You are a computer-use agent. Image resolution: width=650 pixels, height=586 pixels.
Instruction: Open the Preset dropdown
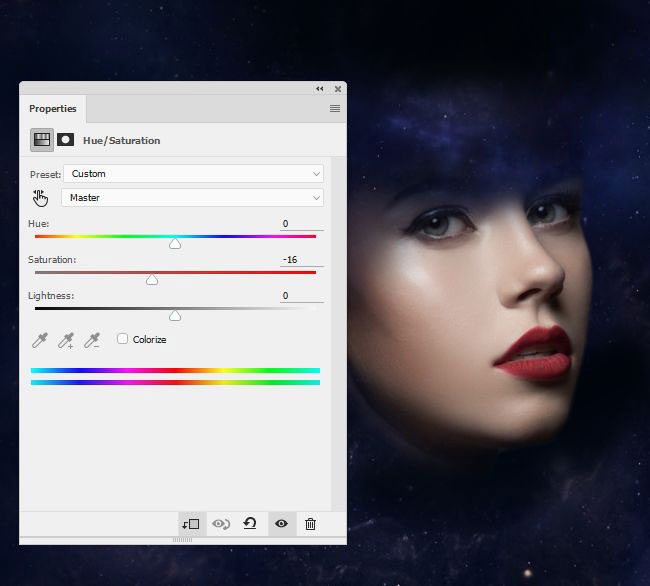pos(193,174)
